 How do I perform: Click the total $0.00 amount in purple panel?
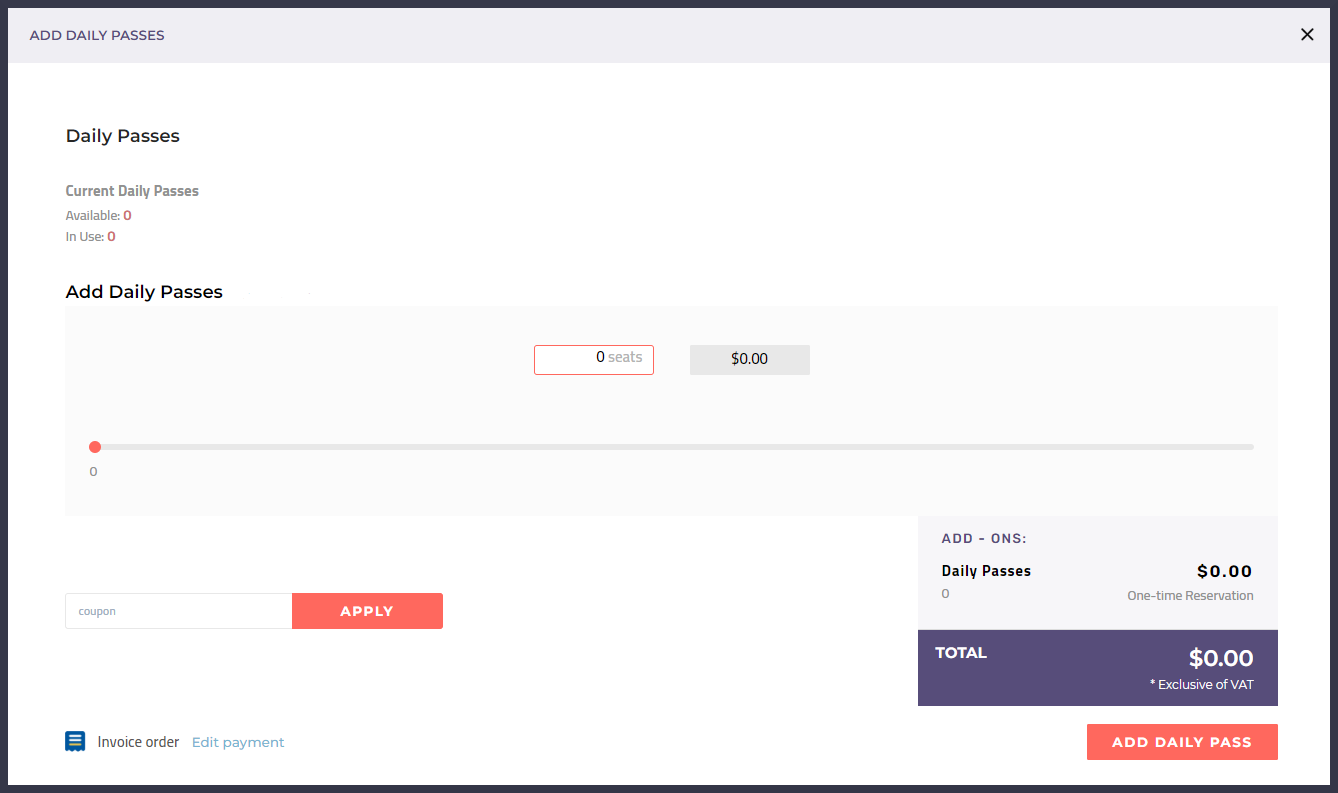(1221, 658)
